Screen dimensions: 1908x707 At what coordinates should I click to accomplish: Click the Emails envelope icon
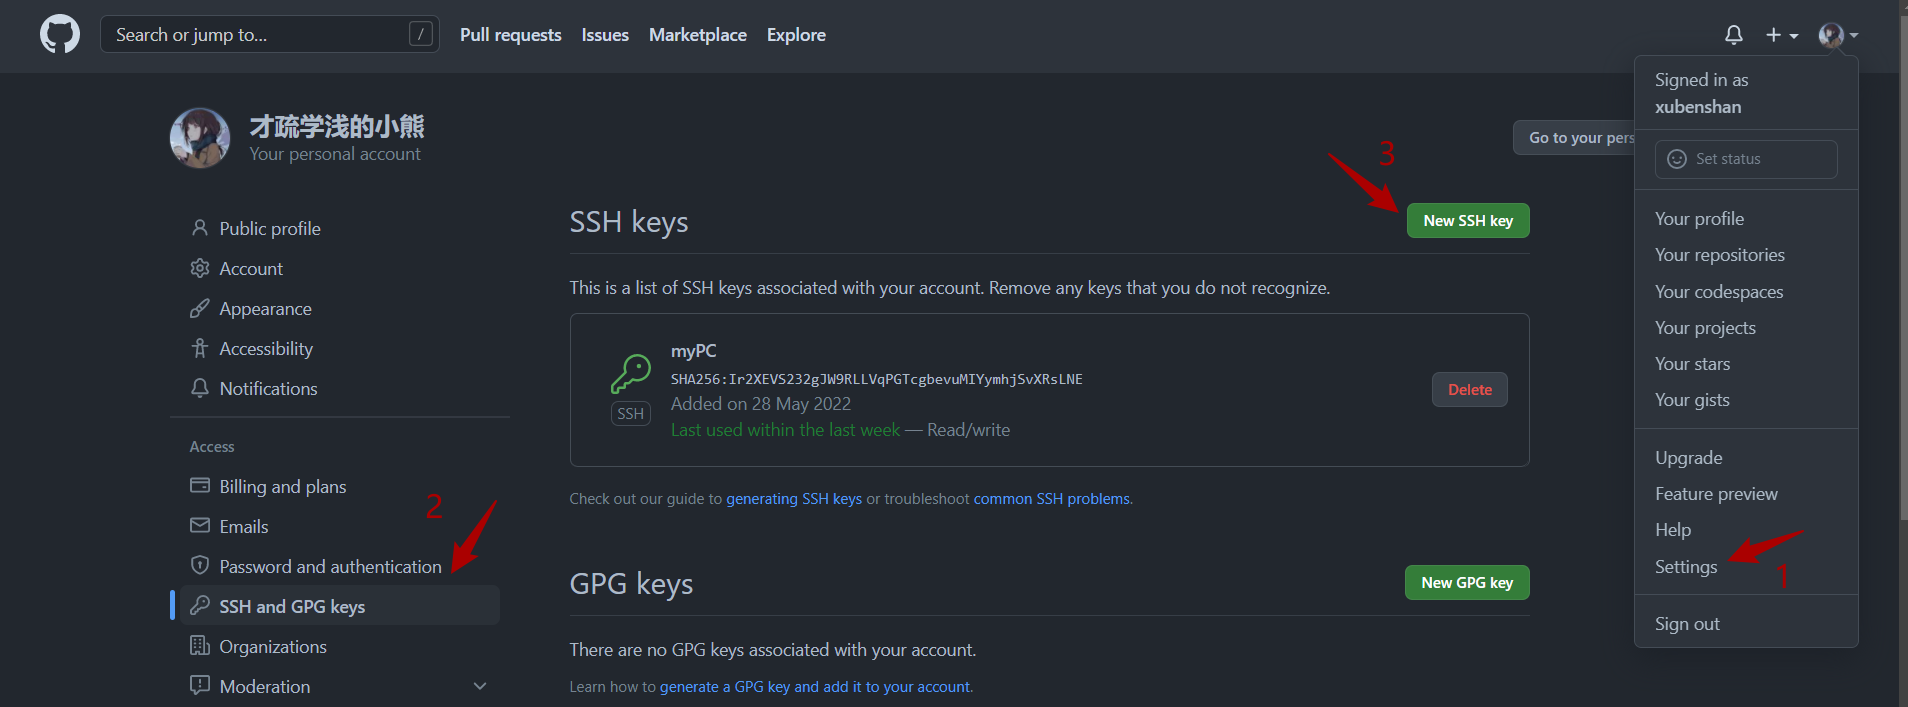pos(200,526)
